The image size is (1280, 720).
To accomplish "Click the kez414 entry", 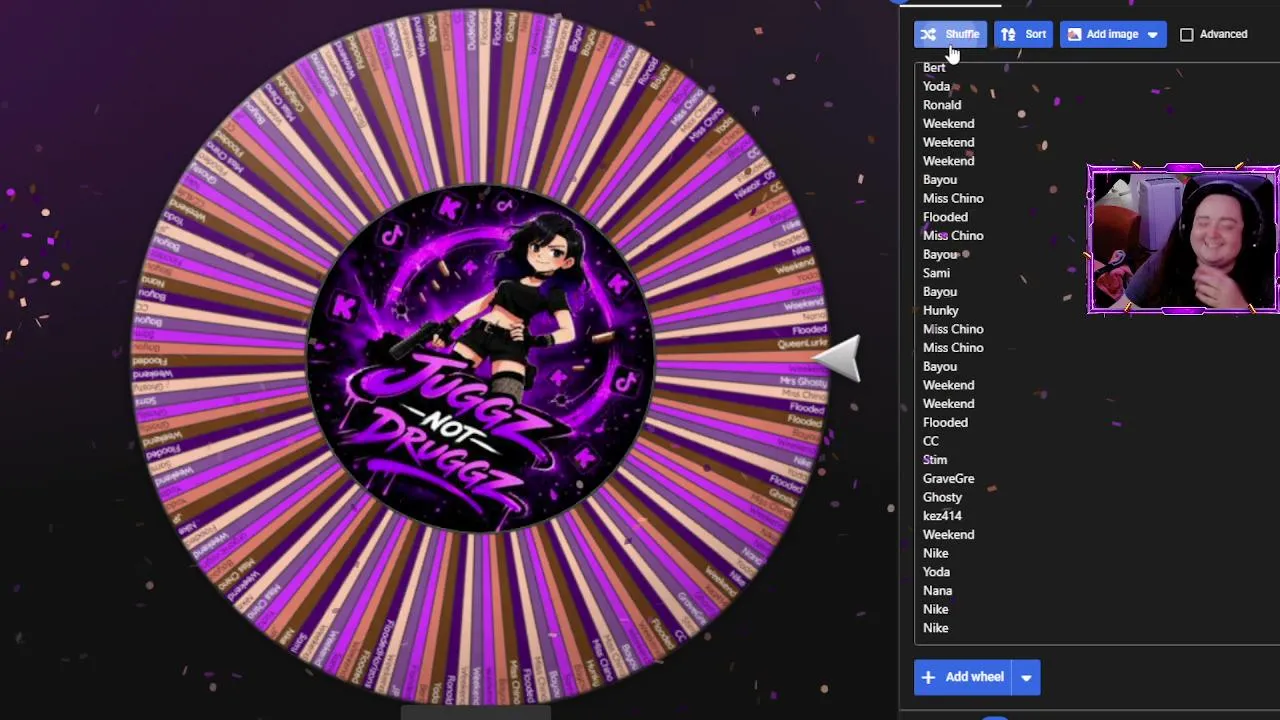I will 942,516.
